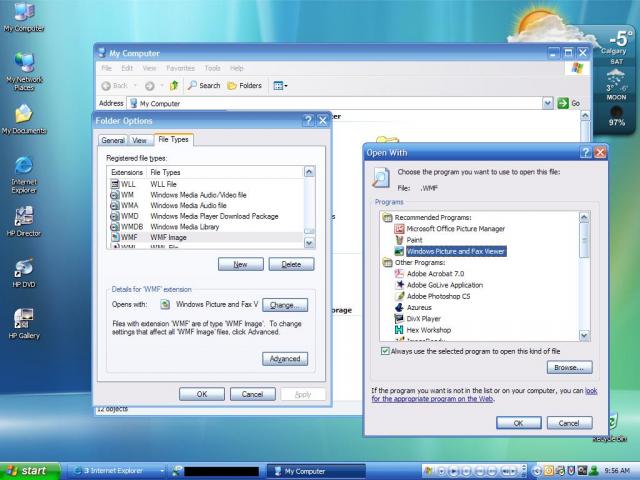Toggle Always use the selected program checkbox
This screenshot has height=480, width=640.
(385, 351)
